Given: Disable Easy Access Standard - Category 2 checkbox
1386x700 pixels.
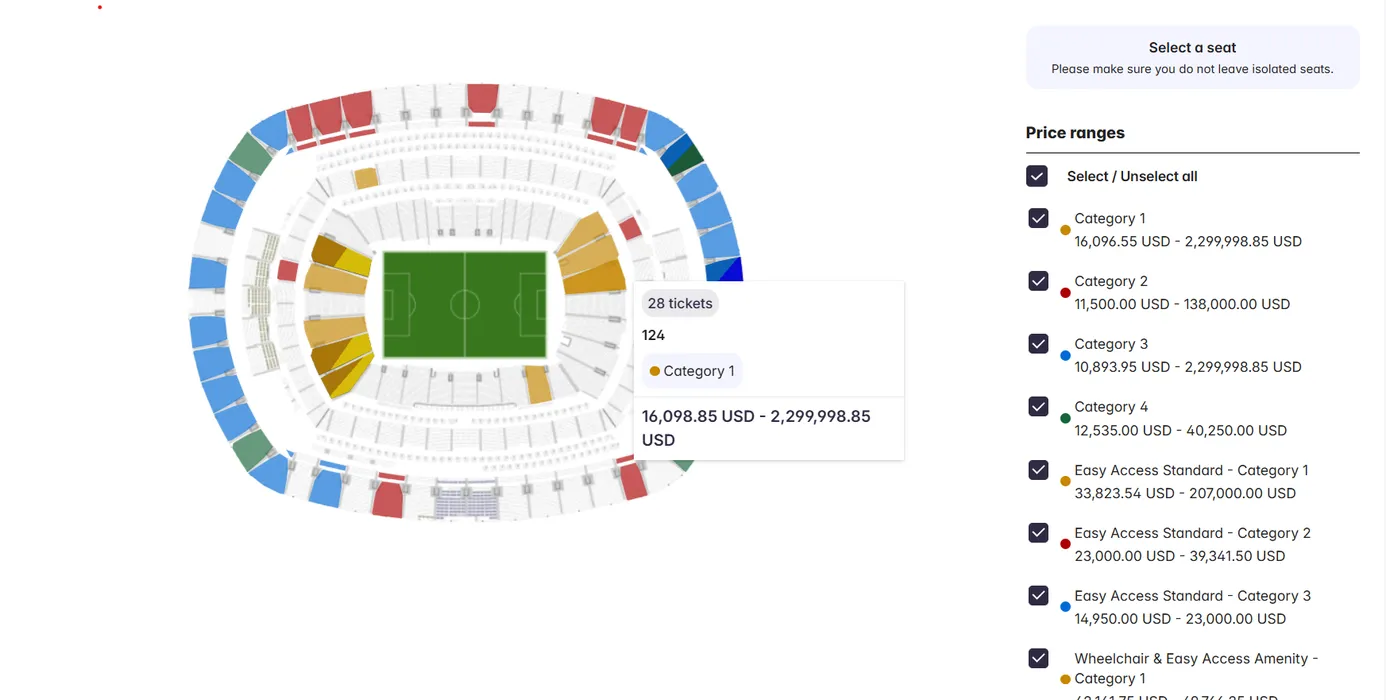Looking at the screenshot, I should click(x=1038, y=533).
